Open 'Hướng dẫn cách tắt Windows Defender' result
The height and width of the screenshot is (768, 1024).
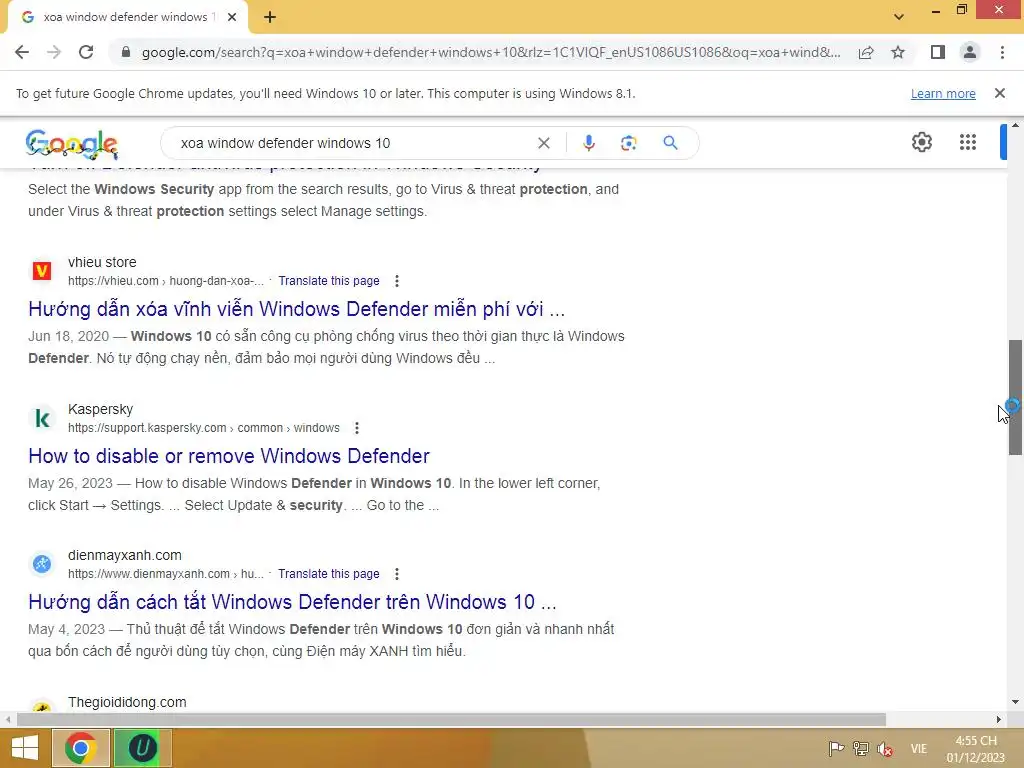[292, 601]
